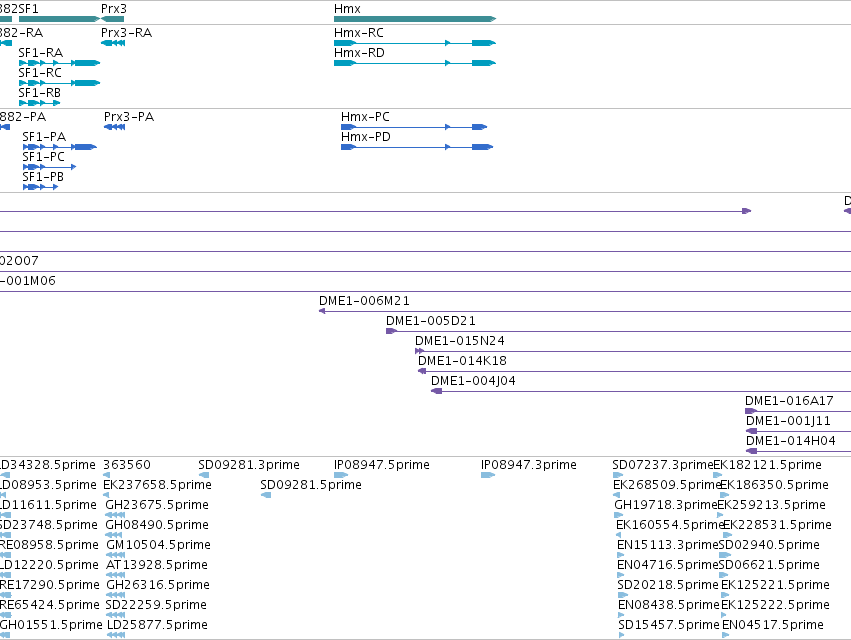Open EST EK186350.5prime
The width and height of the screenshot is (851, 640).
[x=774, y=485]
